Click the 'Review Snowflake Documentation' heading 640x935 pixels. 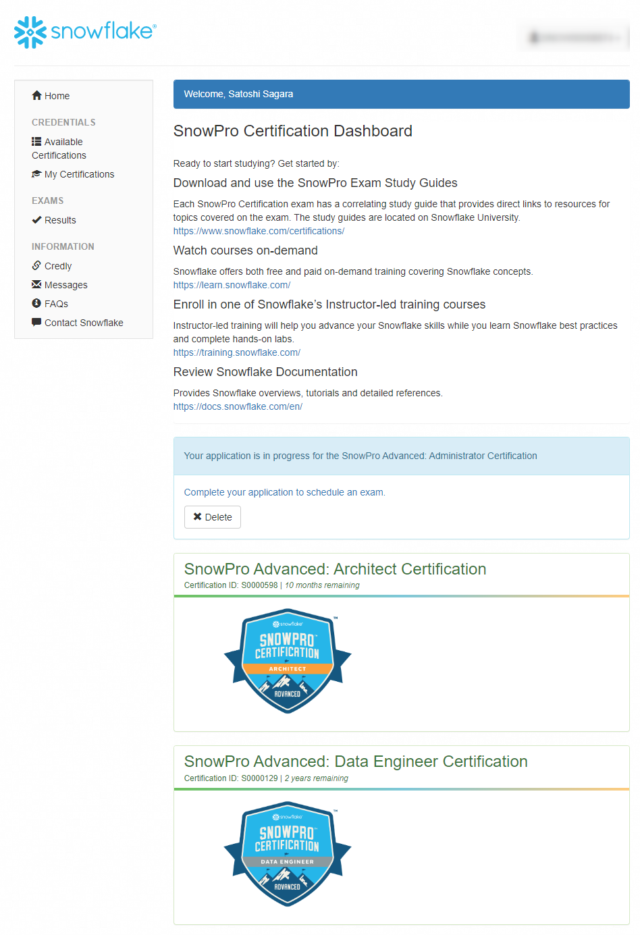tap(265, 371)
